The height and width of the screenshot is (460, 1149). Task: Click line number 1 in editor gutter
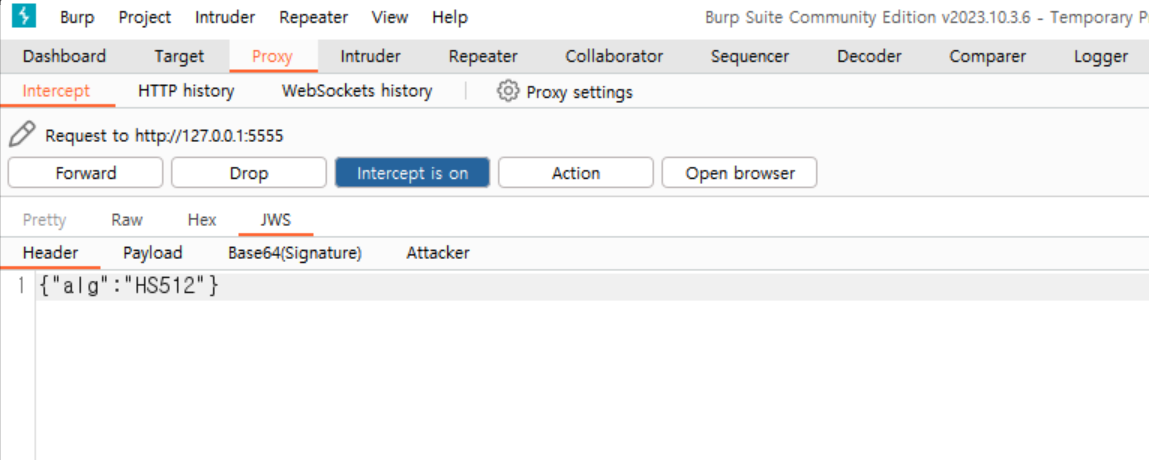(21, 286)
